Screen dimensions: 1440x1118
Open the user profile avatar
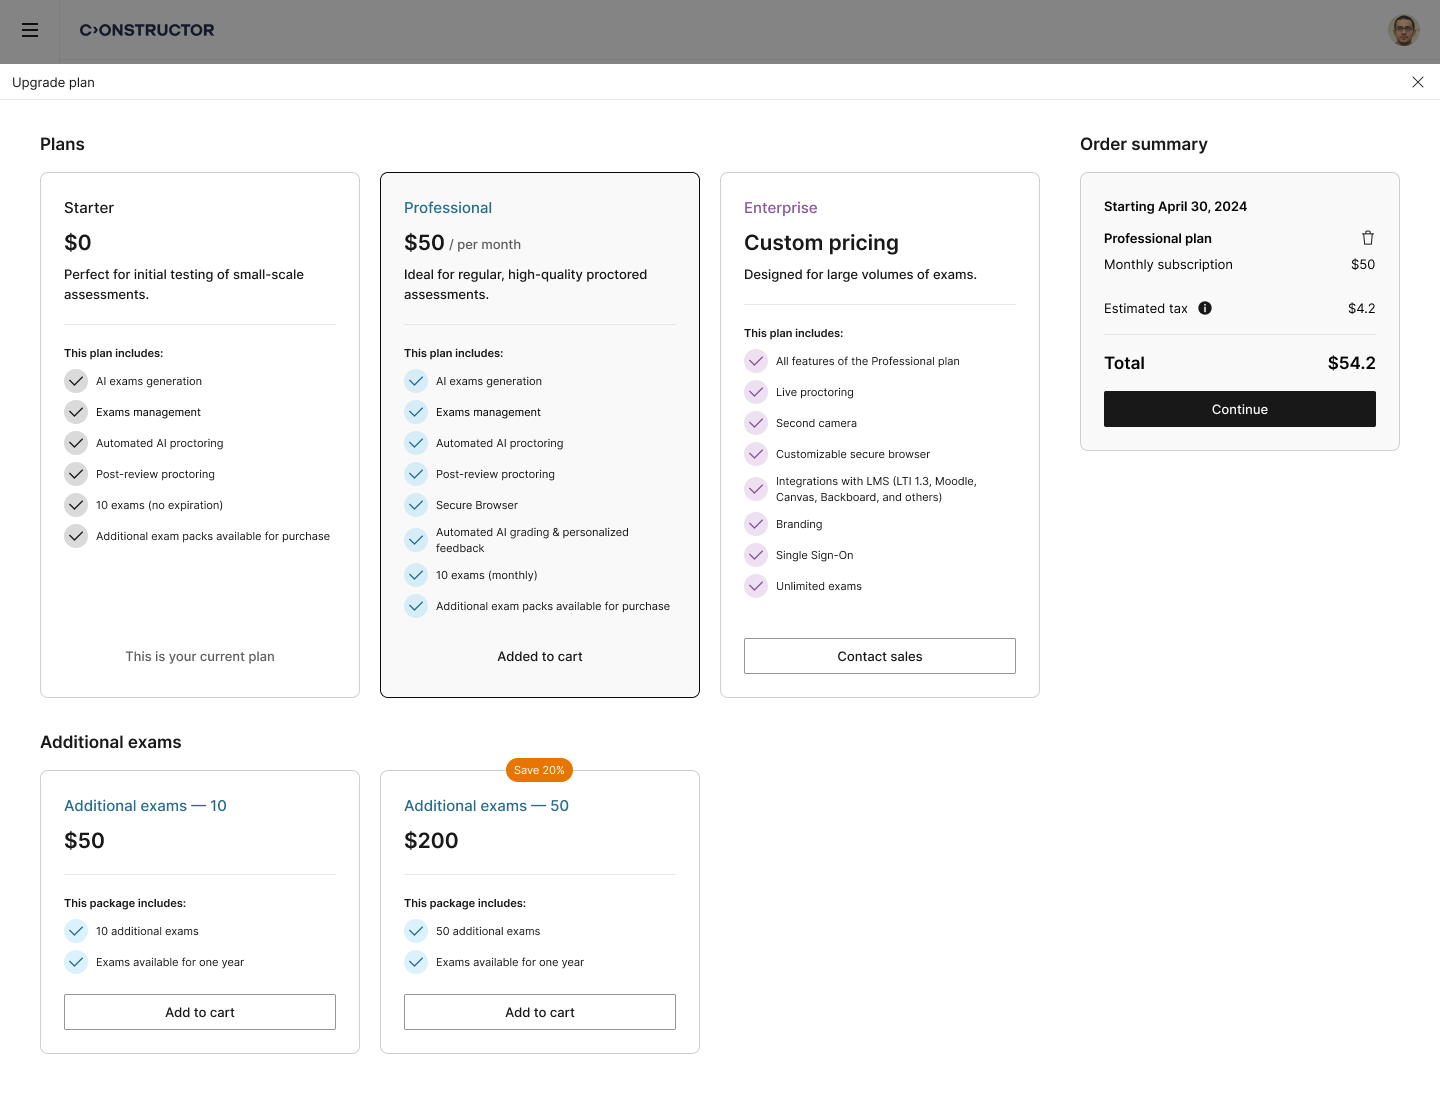pos(1404,30)
